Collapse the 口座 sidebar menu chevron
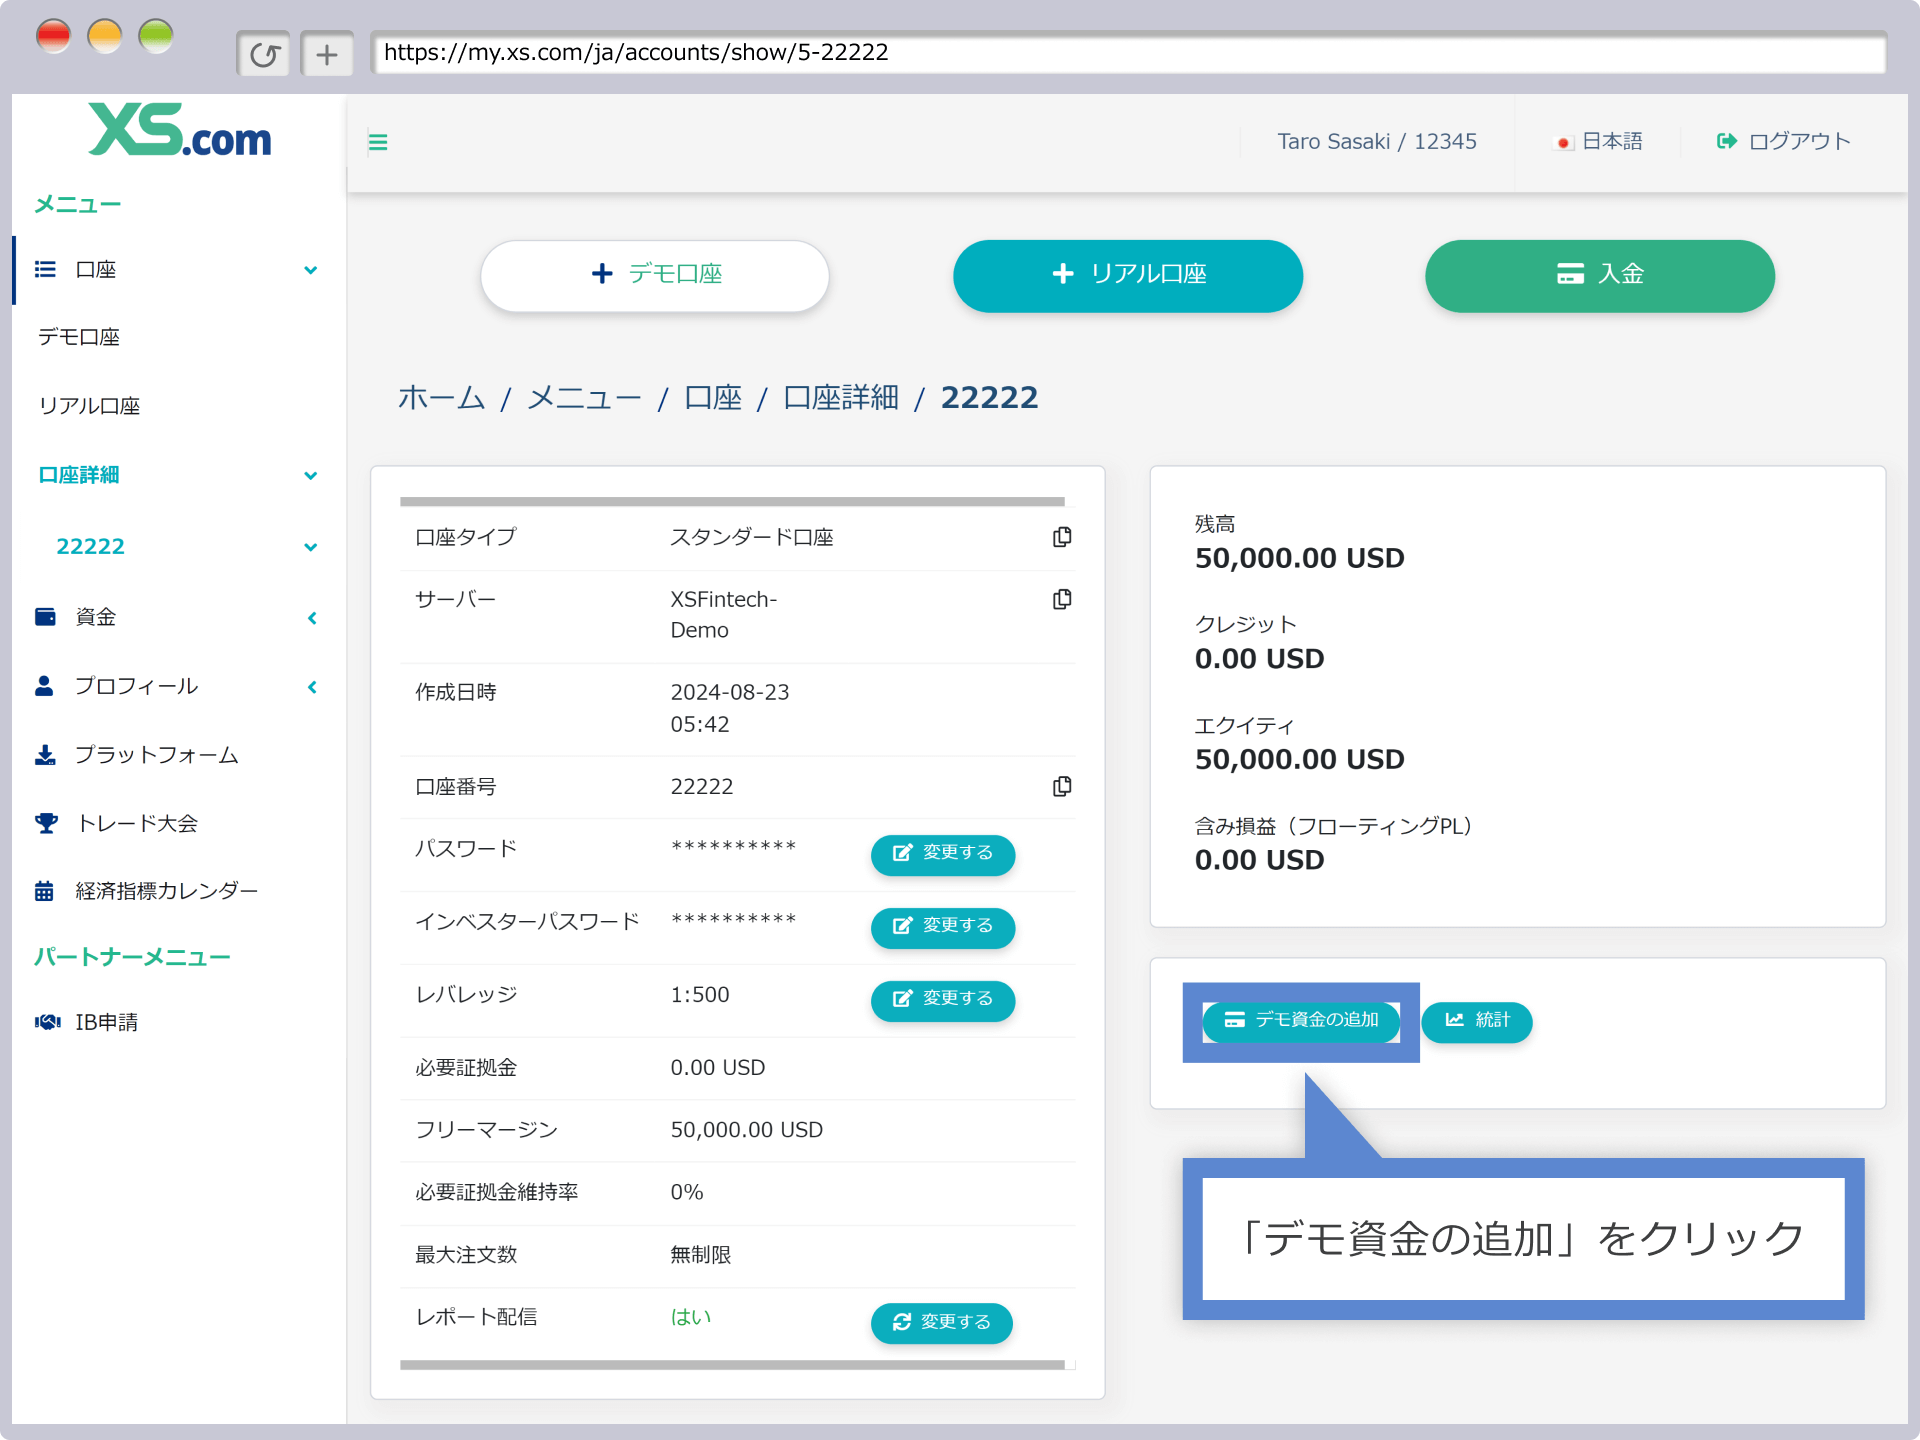The height and width of the screenshot is (1440, 1920). [x=311, y=270]
